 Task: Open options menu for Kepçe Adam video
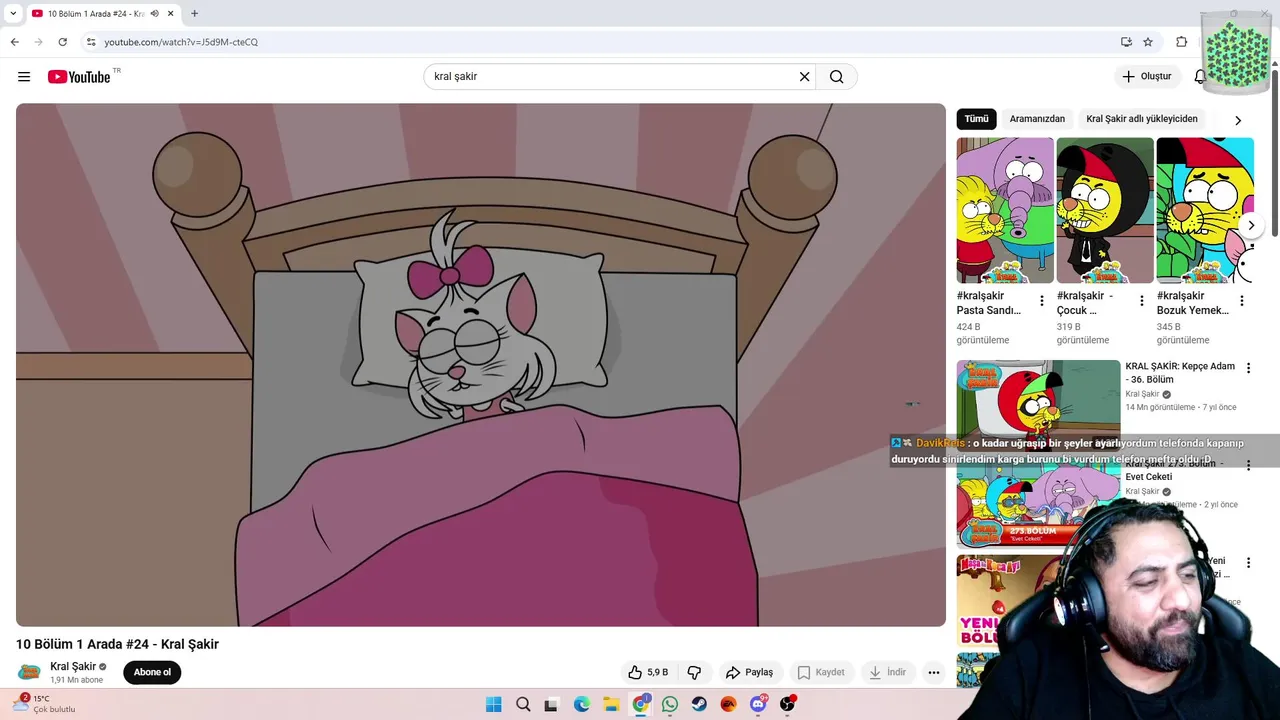tap(1248, 368)
